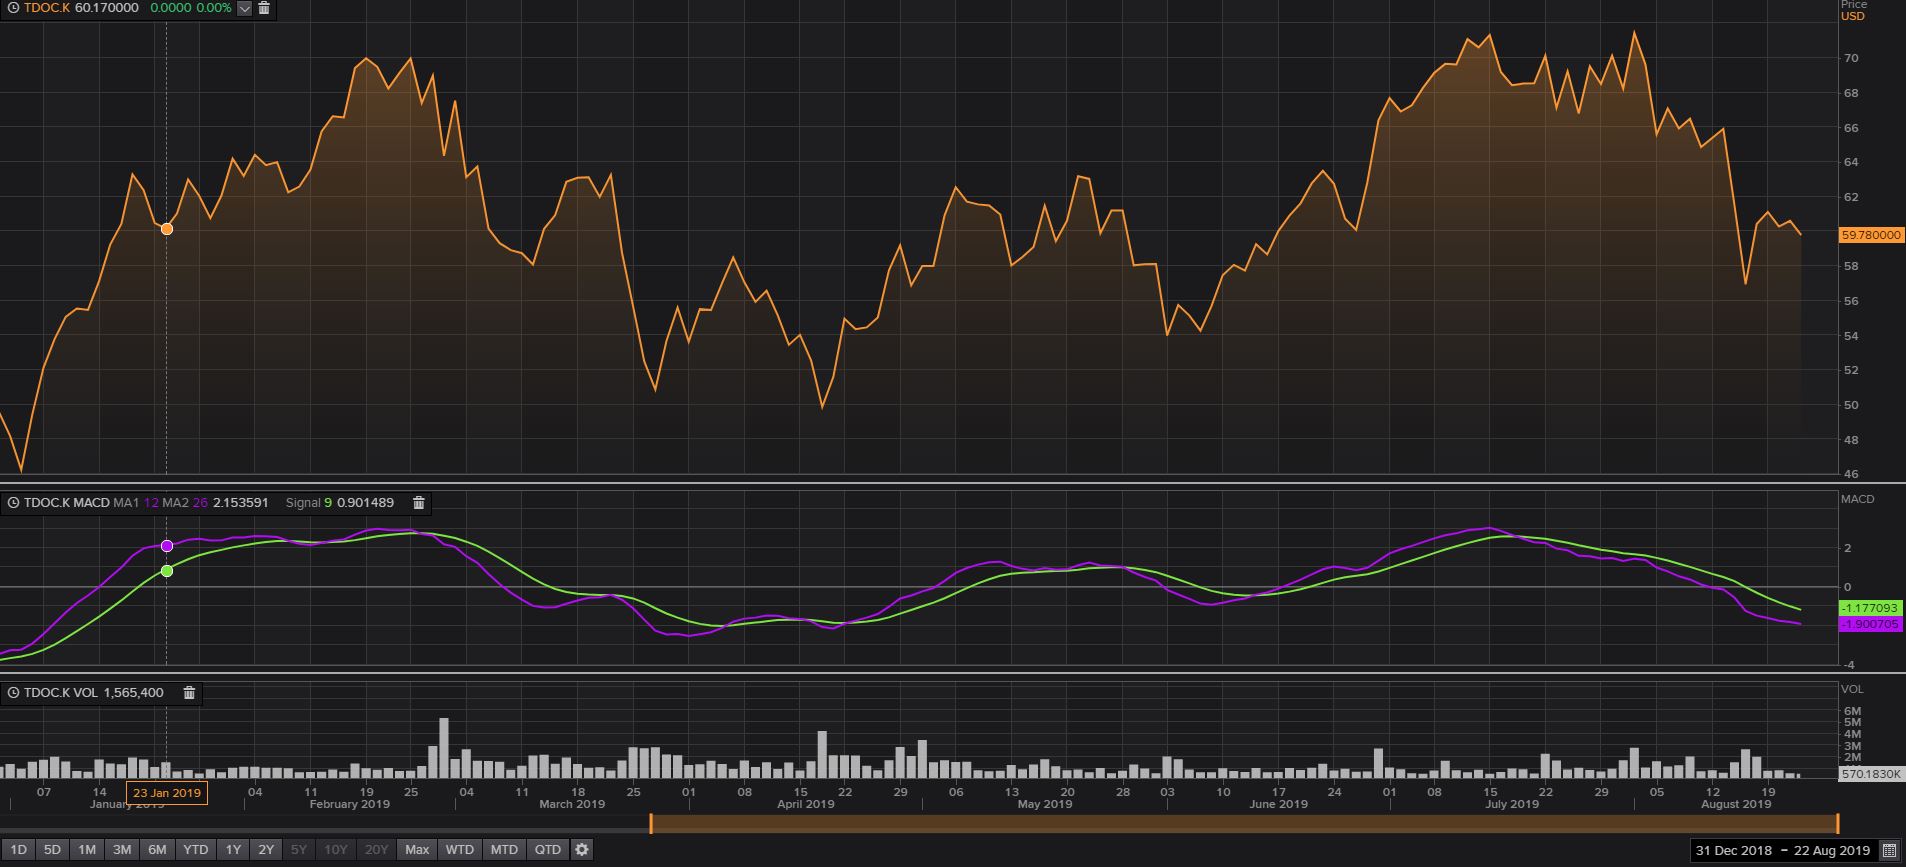Select the QTD period tab
Image resolution: width=1906 pixels, height=867 pixels.
pyautogui.click(x=547, y=850)
